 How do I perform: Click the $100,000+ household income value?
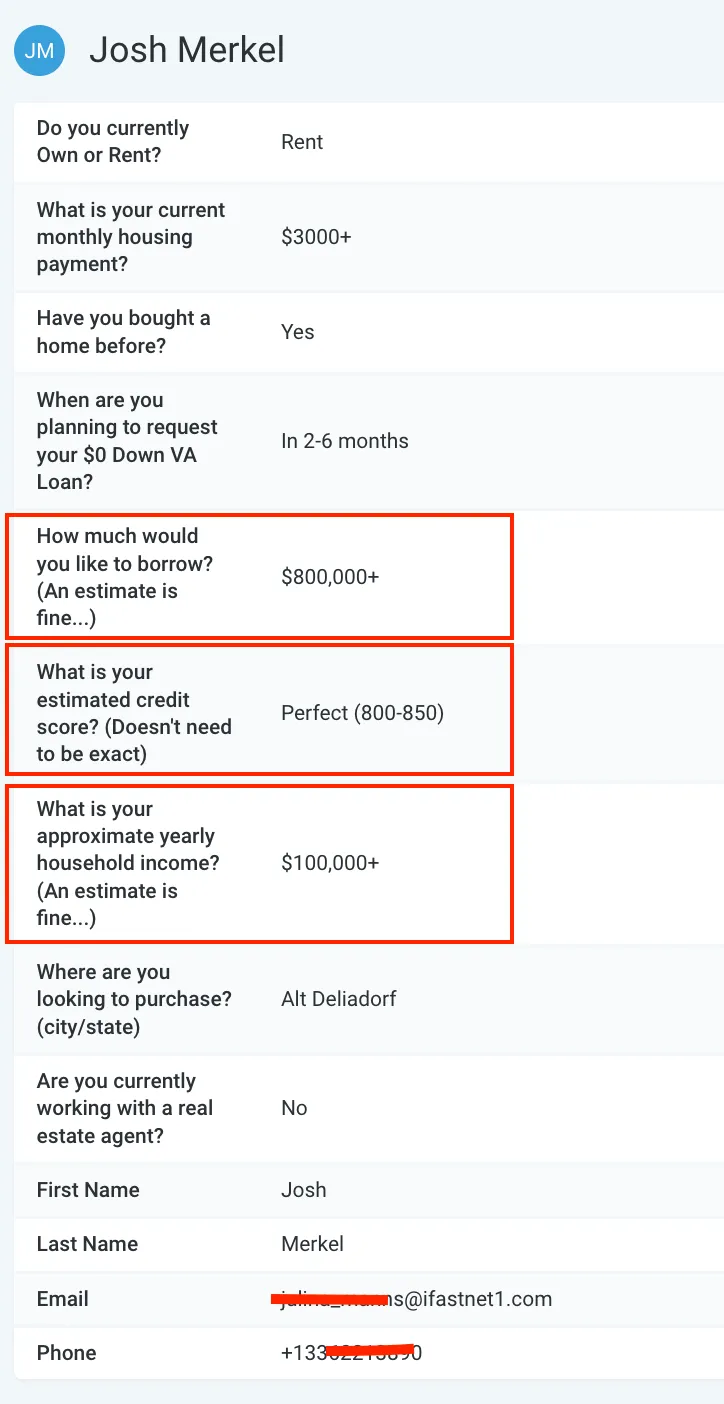[330, 863]
